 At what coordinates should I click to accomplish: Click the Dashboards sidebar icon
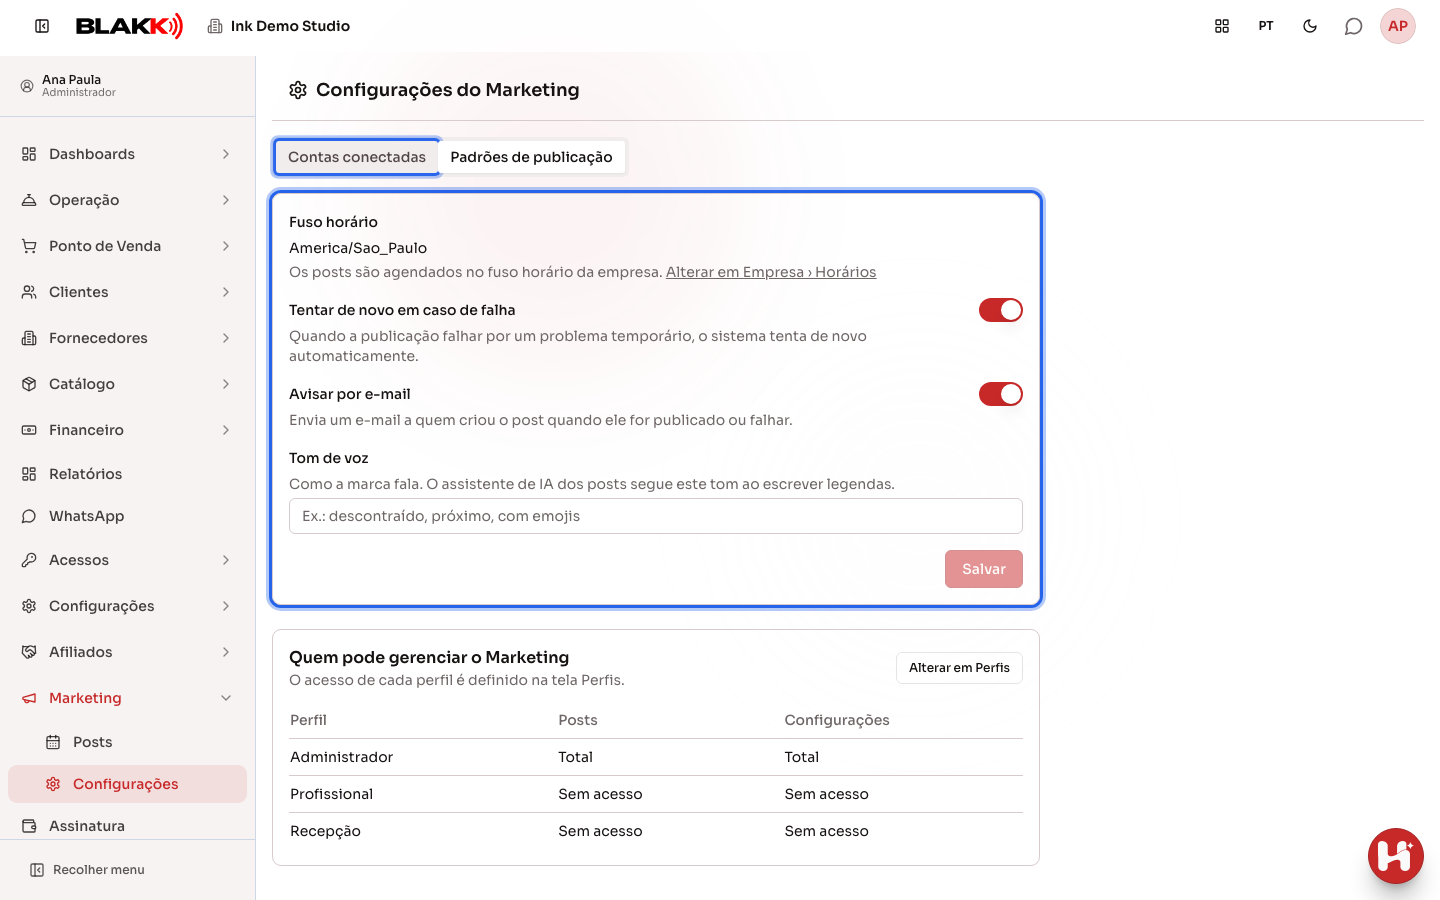[x=29, y=154]
